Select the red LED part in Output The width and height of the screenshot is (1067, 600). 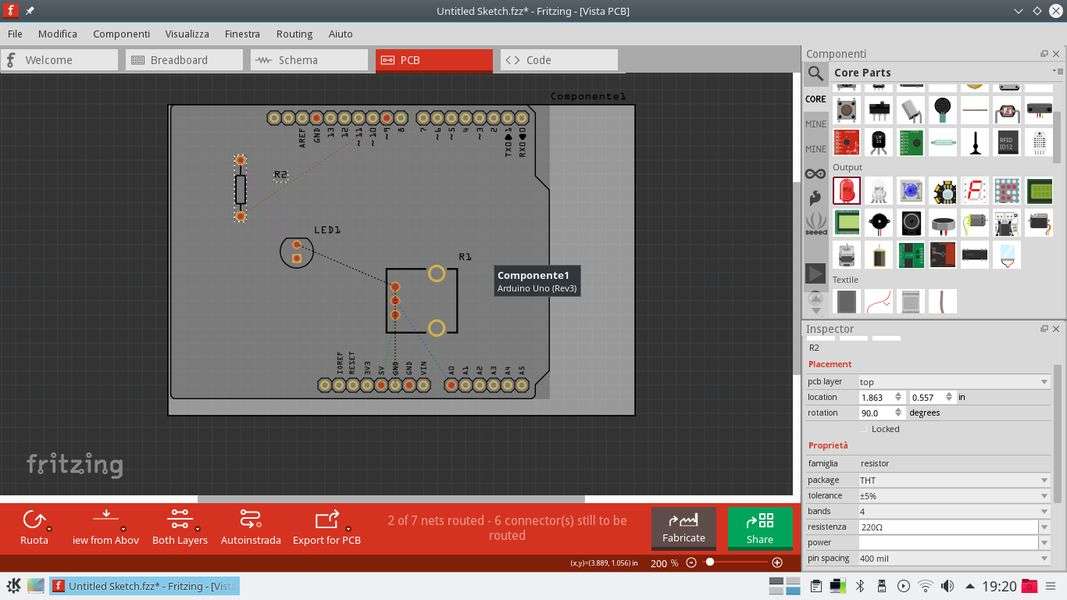846,191
